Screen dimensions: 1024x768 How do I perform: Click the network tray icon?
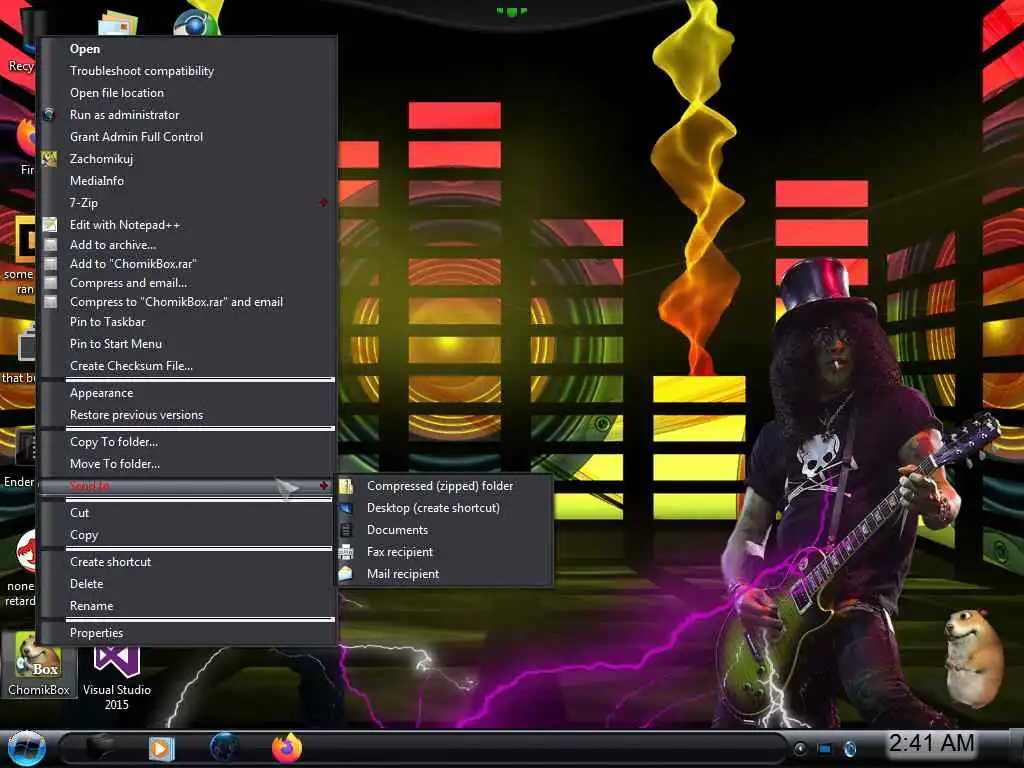824,748
